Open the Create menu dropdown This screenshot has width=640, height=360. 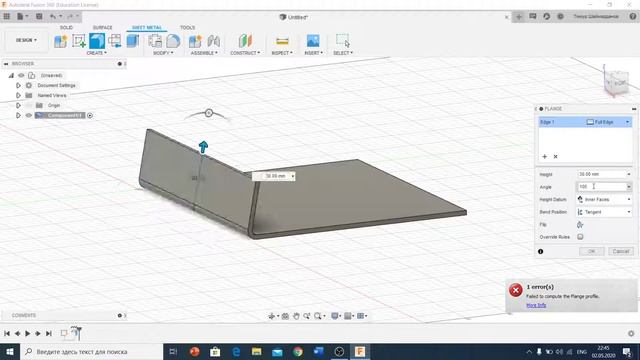pyautogui.click(x=96, y=53)
